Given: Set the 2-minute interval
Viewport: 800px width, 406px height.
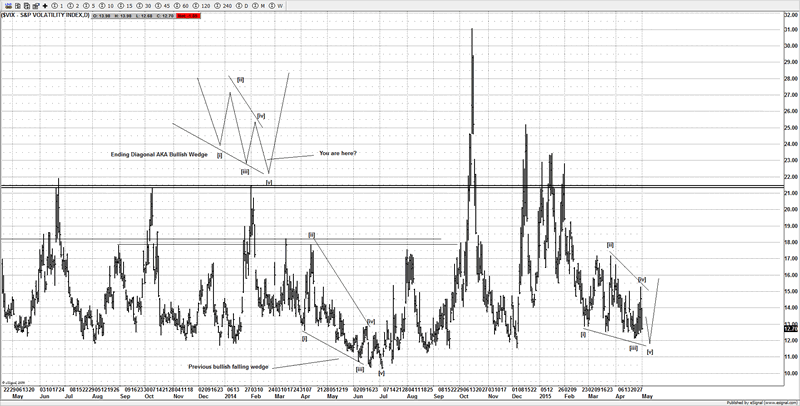Looking at the screenshot, I should pos(73,6).
